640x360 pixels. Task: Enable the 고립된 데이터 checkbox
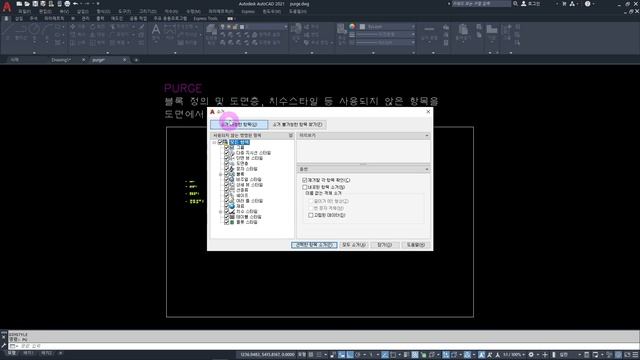[311, 215]
